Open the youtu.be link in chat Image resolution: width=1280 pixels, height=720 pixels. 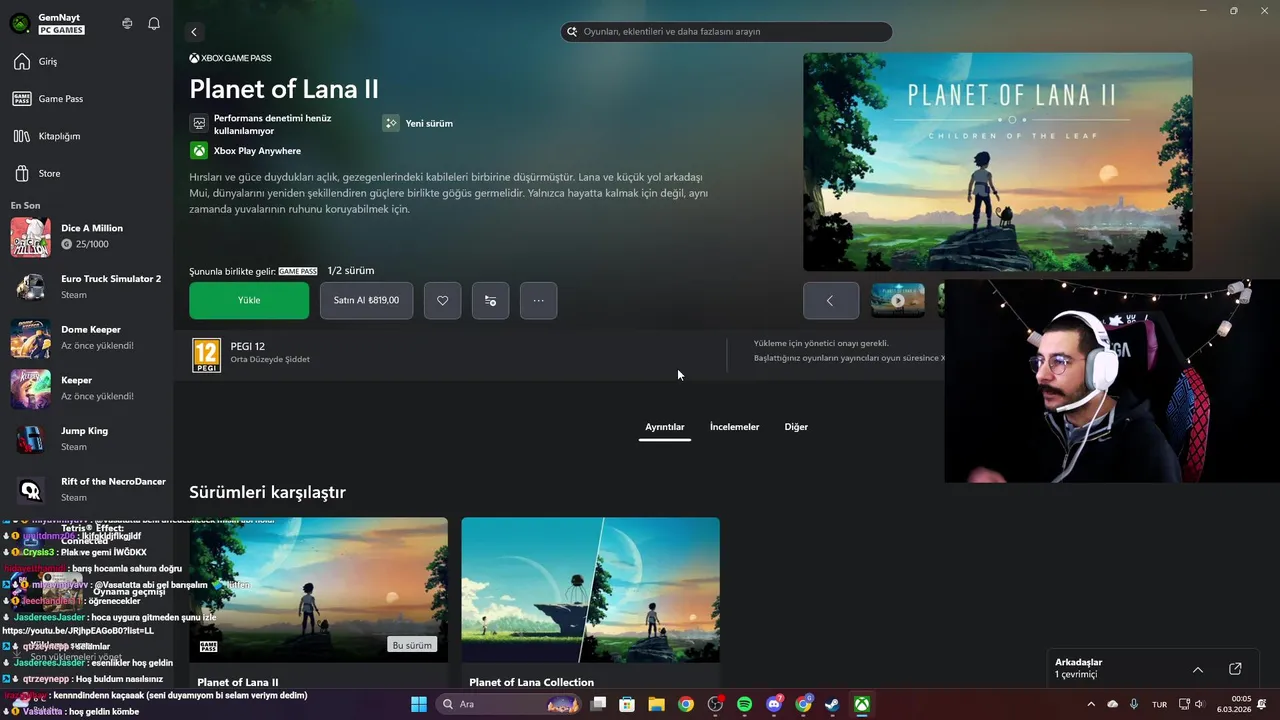(x=78, y=631)
